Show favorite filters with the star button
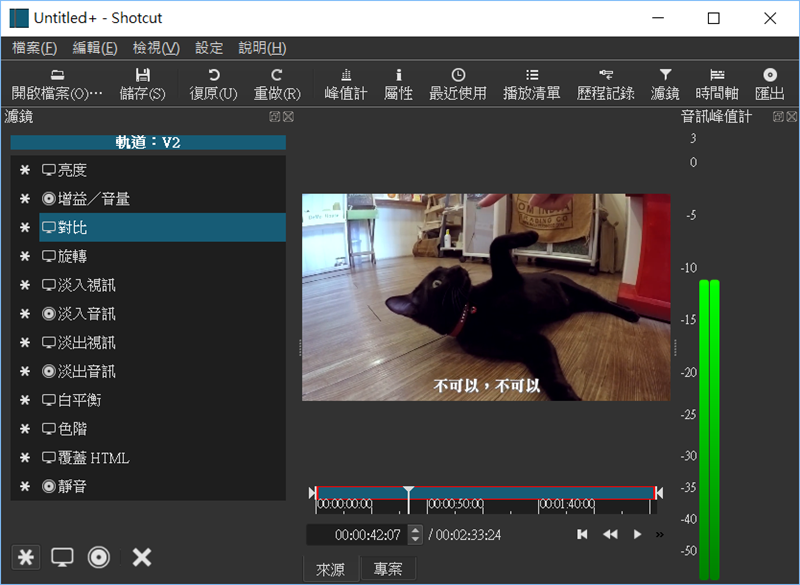Viewport: 800px width, 585px height. 26,558
